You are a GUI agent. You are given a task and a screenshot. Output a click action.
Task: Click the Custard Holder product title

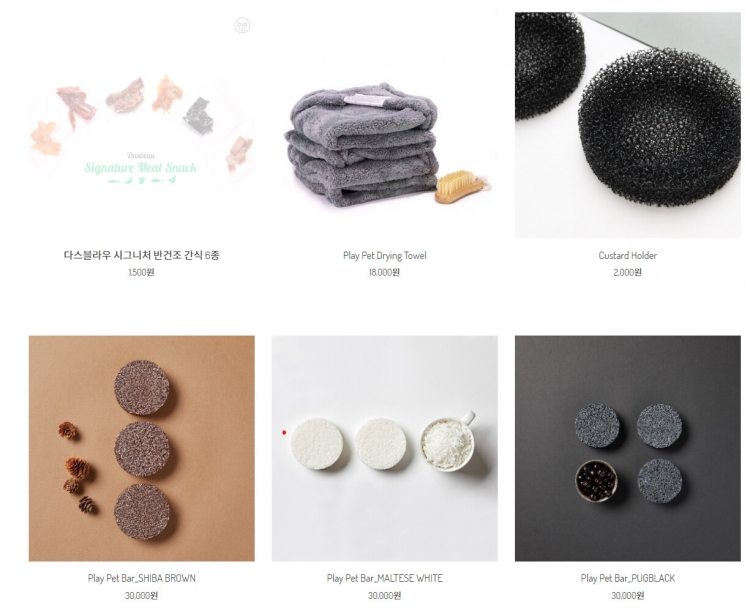coord(628,255)
